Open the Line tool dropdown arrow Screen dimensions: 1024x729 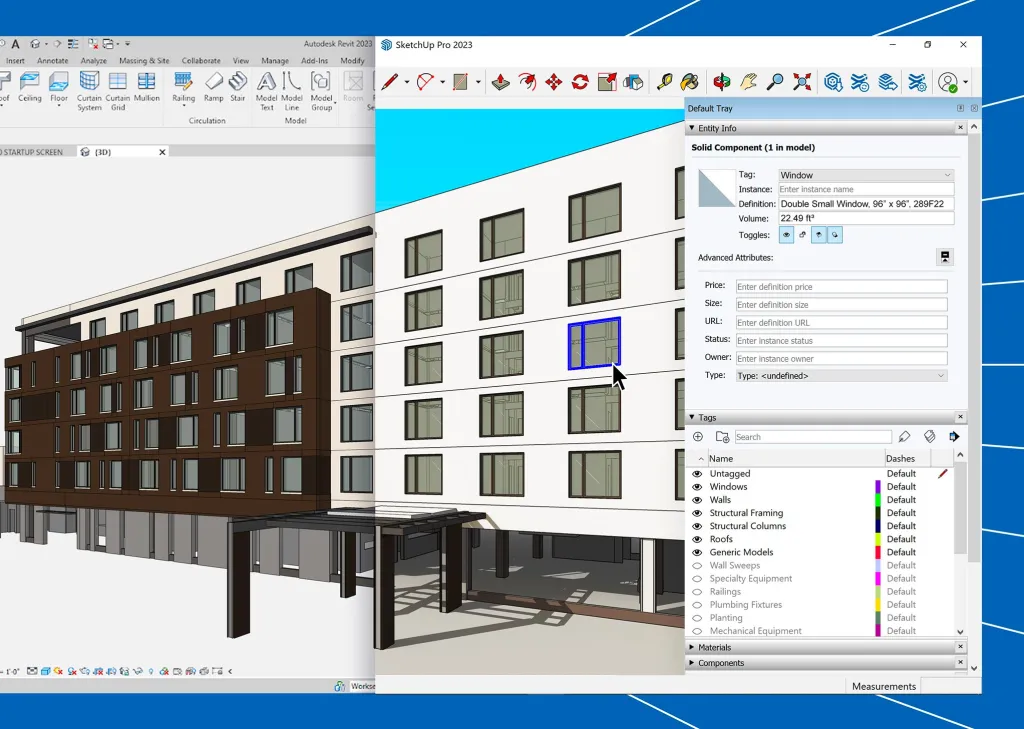tap(406, 82)
